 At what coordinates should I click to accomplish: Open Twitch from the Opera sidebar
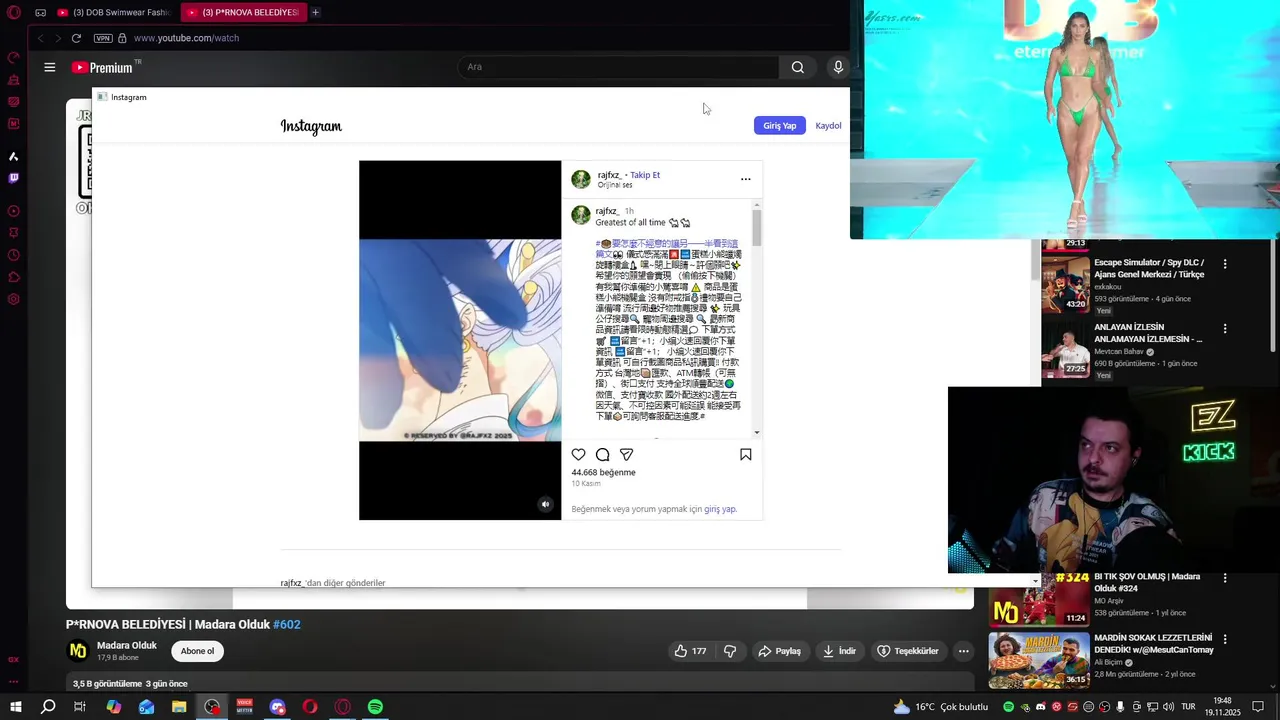click(x=13, y=178)
